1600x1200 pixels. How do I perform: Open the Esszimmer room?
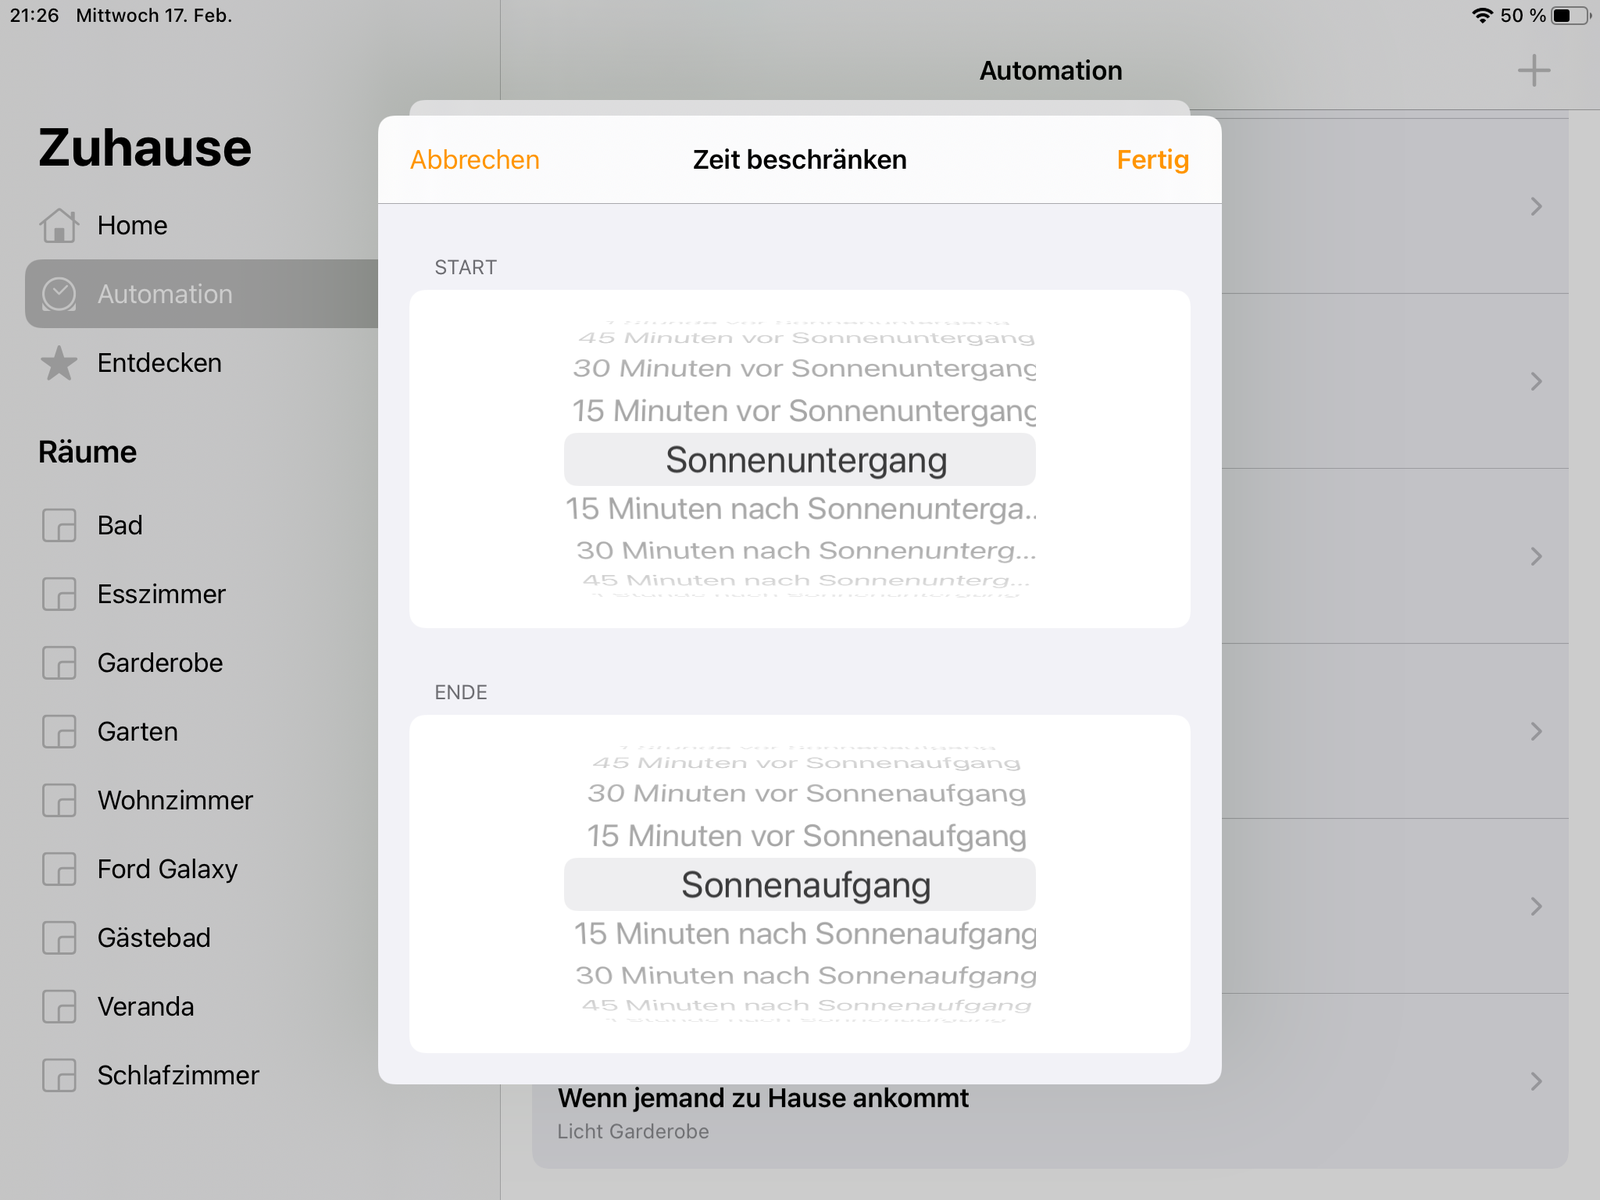coord(161,594)
